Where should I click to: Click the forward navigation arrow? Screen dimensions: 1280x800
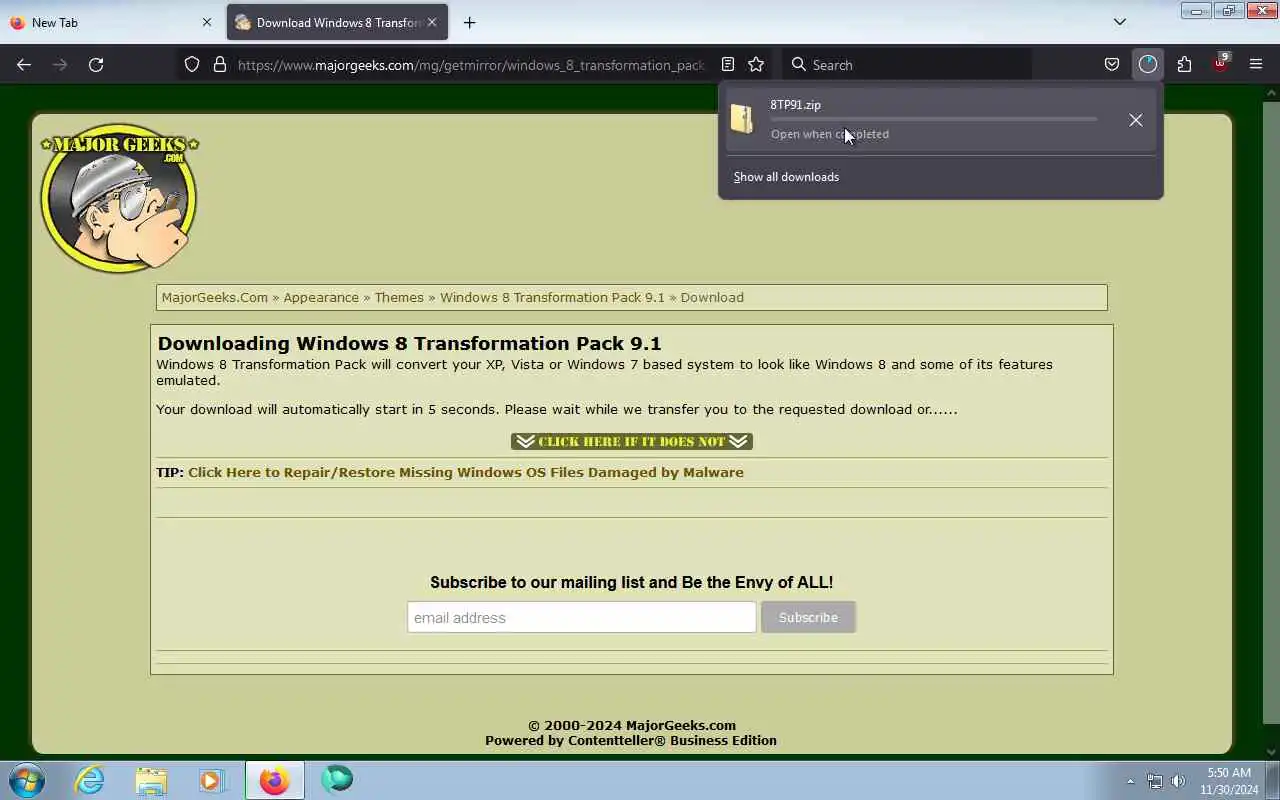coord(60,64)
